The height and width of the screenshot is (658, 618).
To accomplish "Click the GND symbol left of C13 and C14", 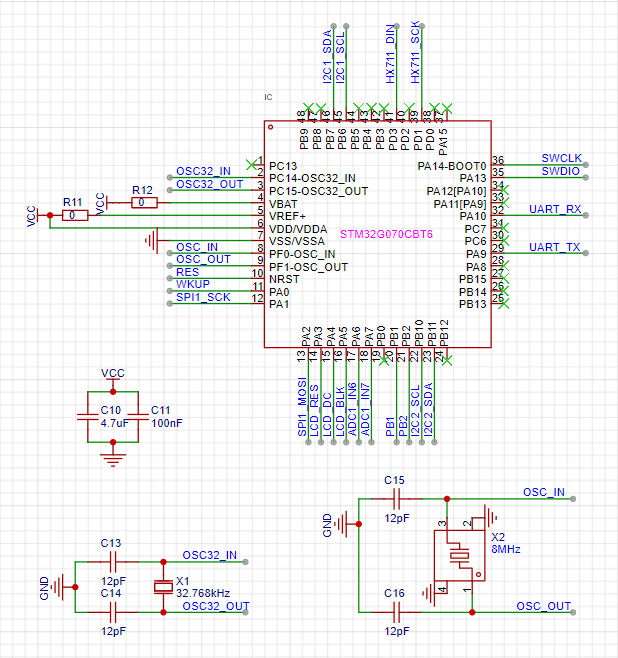I will tap(58, 587).
